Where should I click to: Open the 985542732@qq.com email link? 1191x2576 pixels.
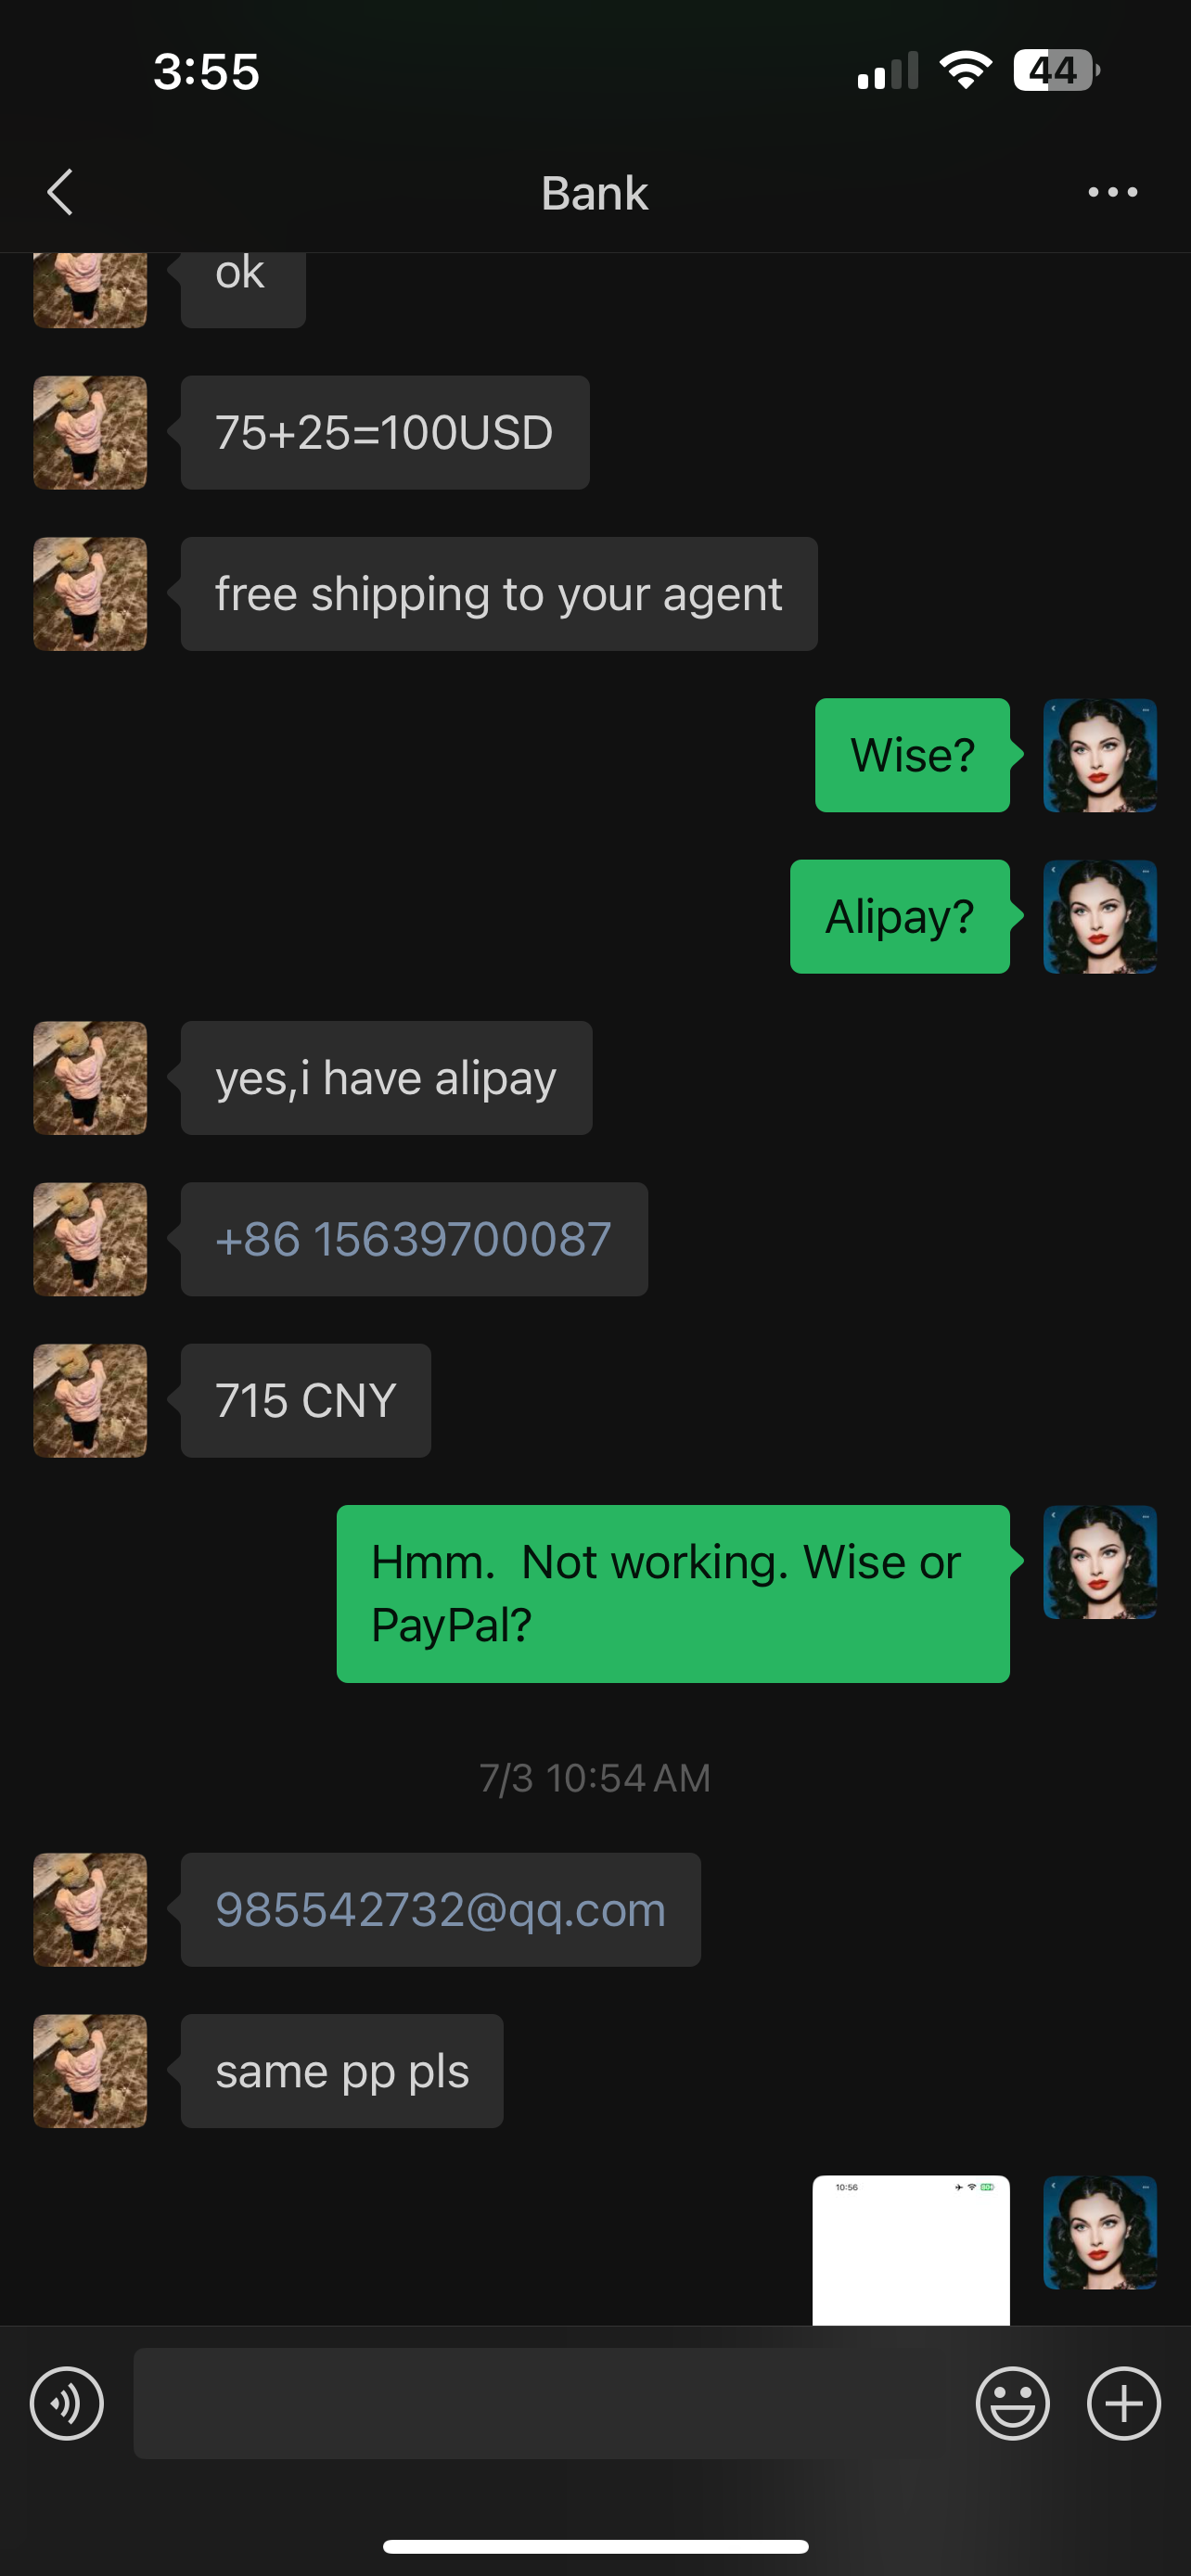click(x=440, y=1909)
